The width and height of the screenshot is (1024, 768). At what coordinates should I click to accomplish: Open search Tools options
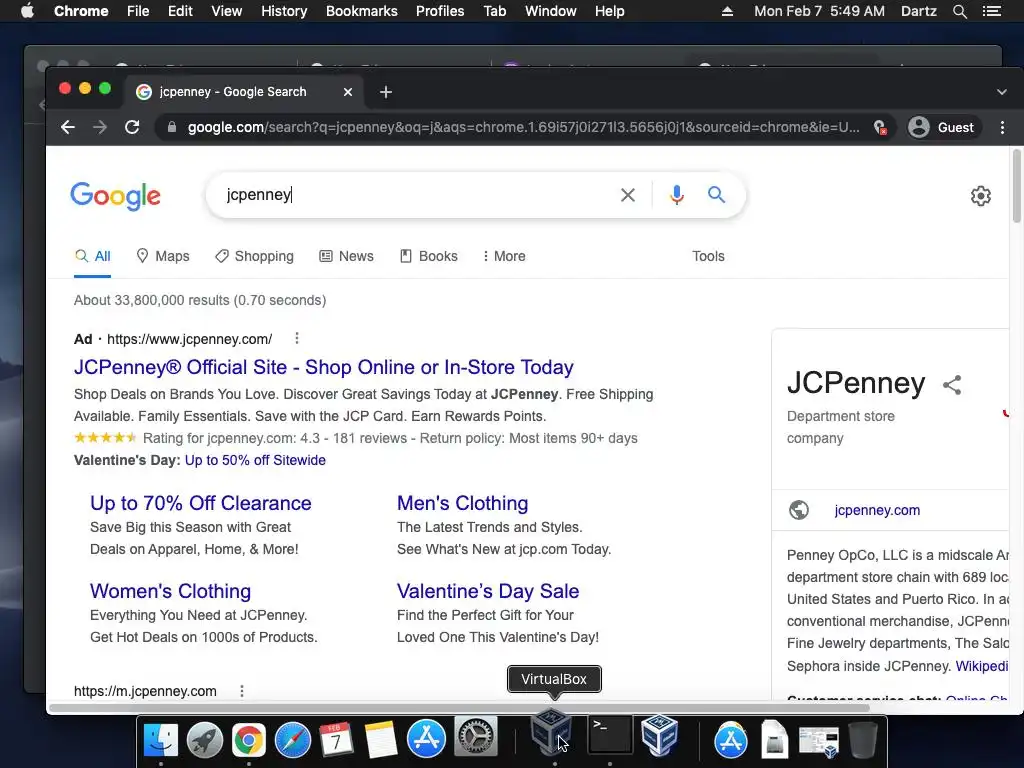[x=708, y=256]
